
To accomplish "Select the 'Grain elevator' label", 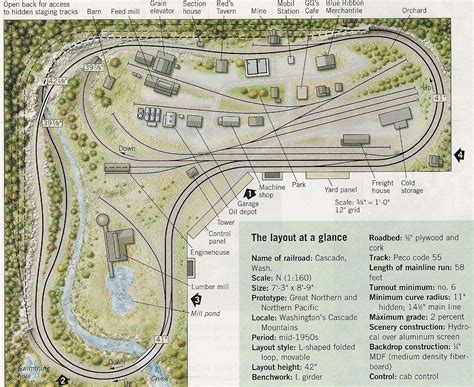I will point(162,7).
